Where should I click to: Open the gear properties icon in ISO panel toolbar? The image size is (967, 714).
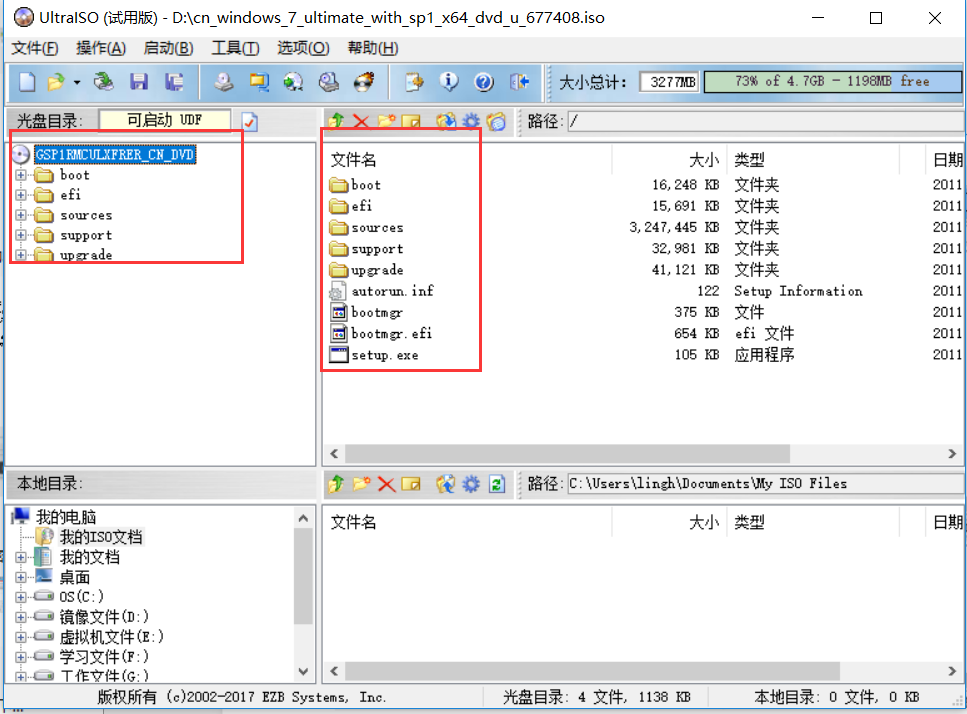click(x=471, y=121)
